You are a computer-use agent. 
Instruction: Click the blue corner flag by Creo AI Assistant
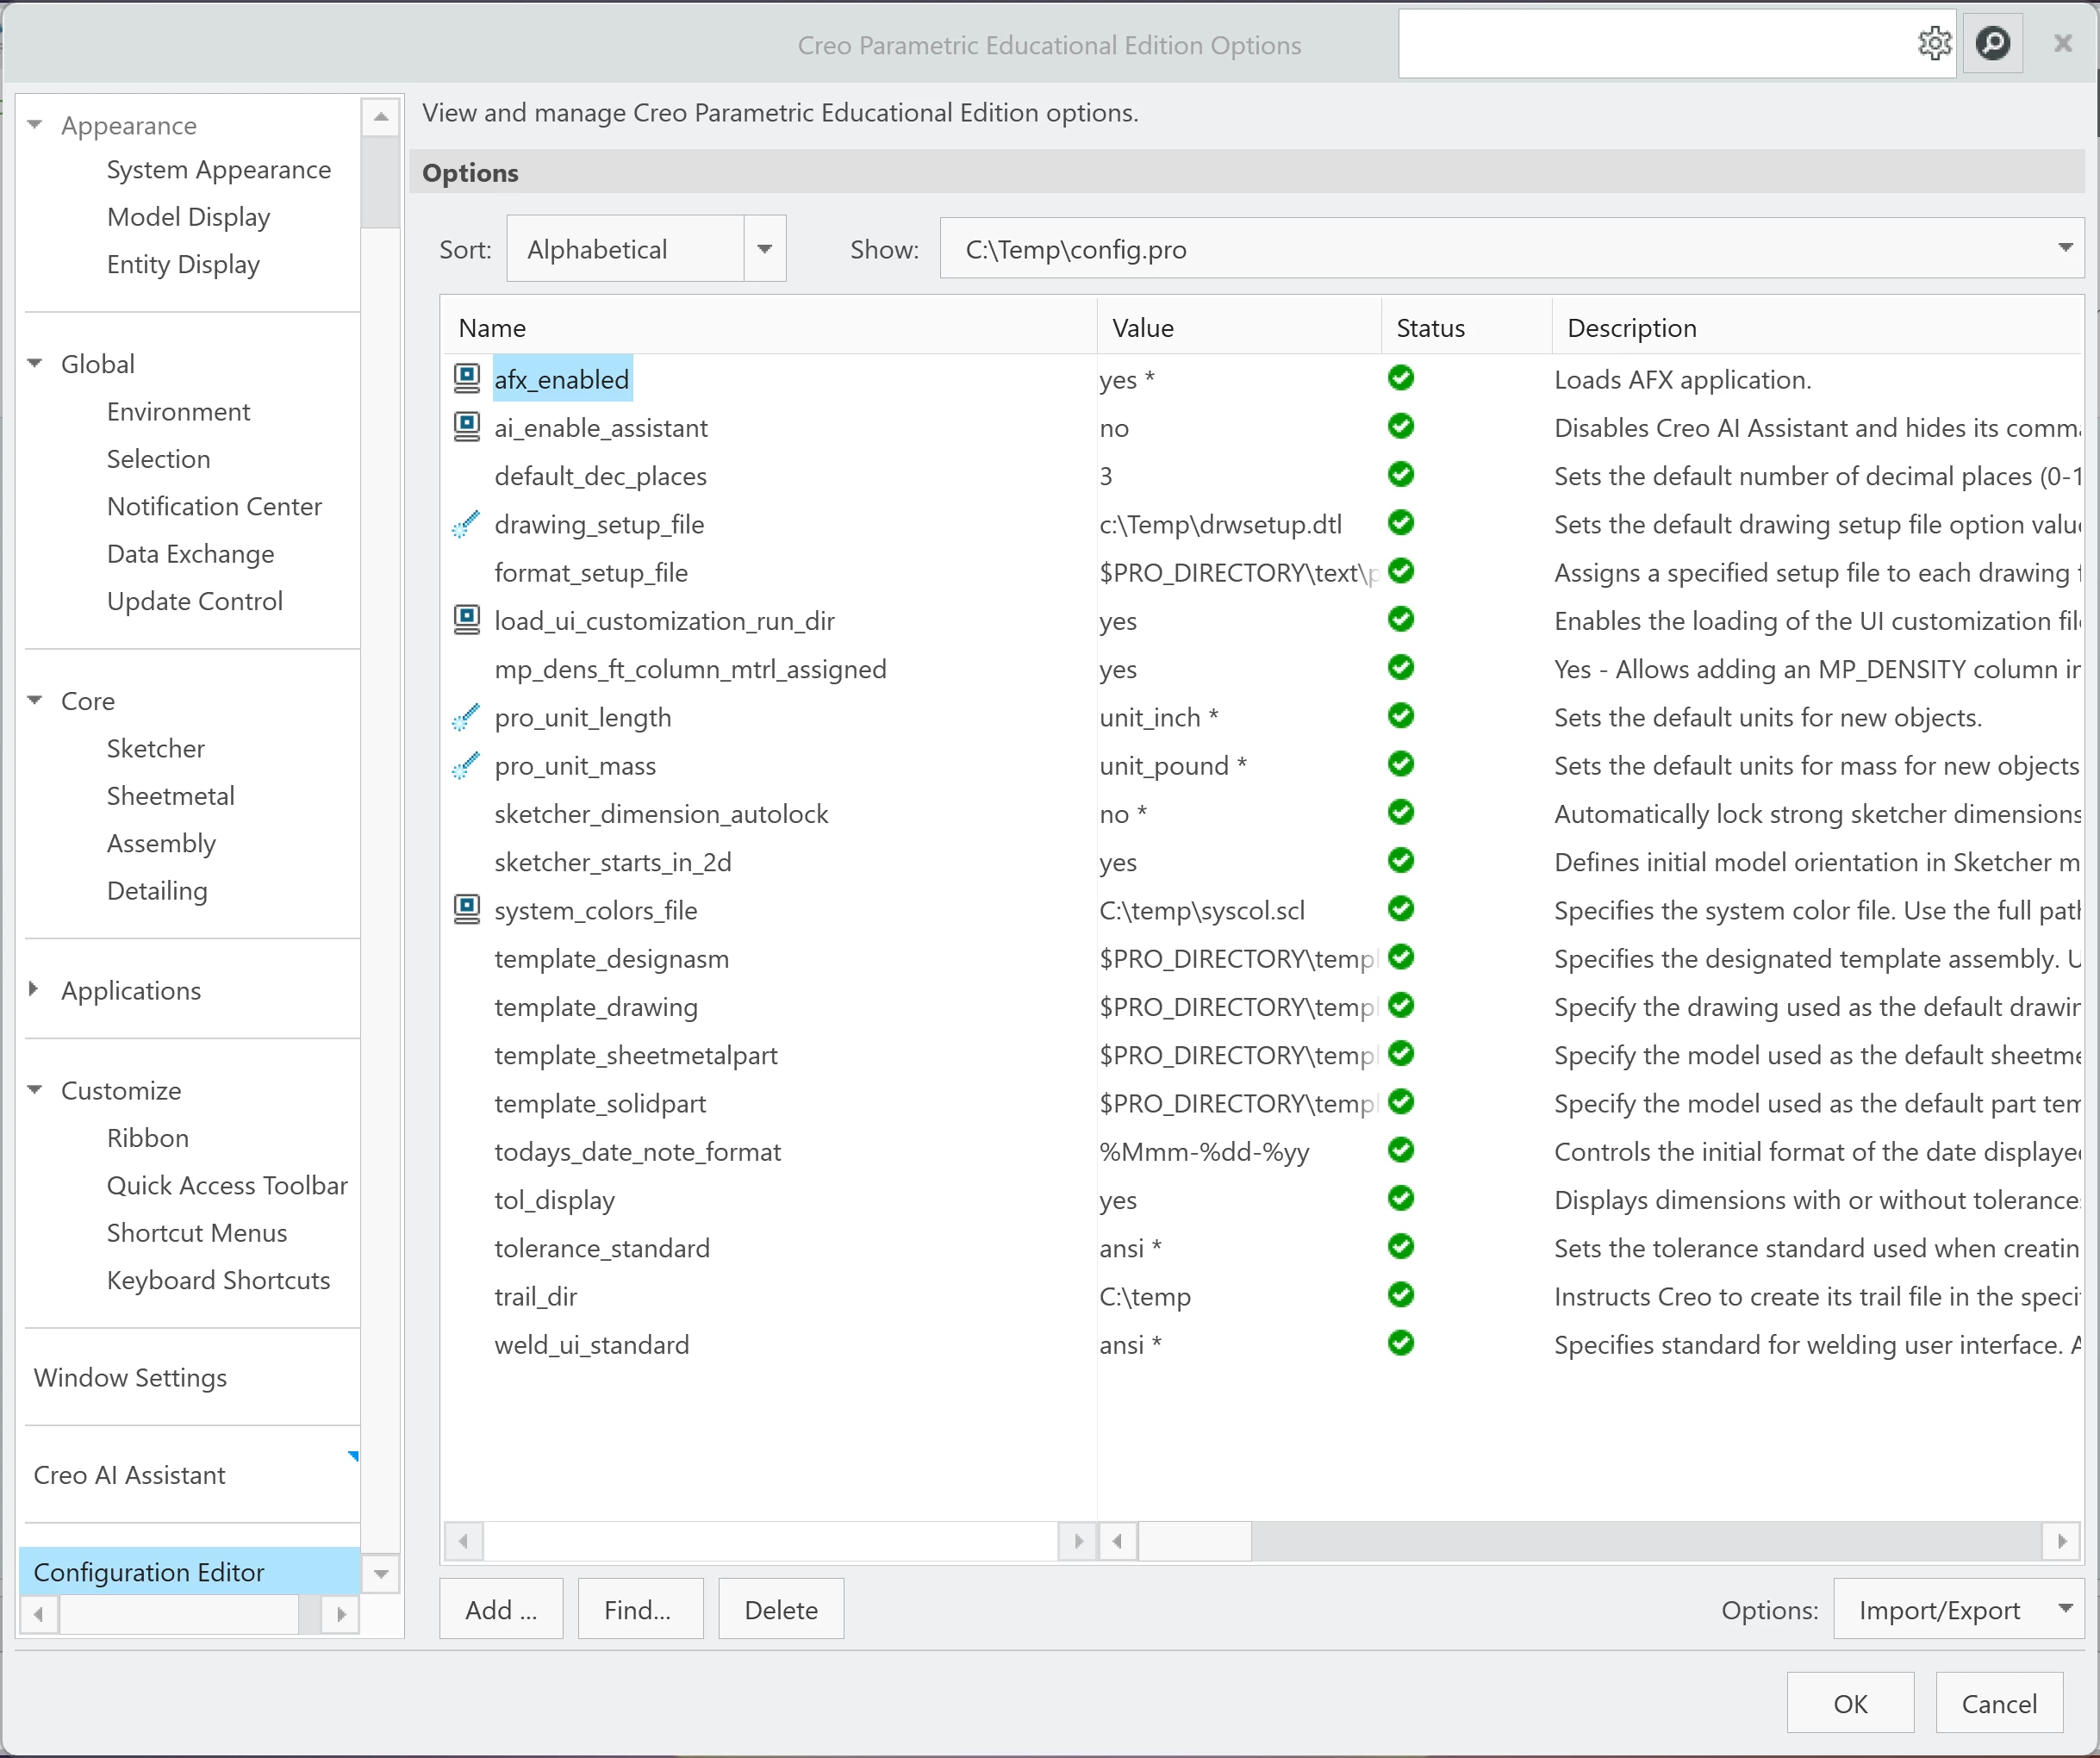coord(353,1456)
